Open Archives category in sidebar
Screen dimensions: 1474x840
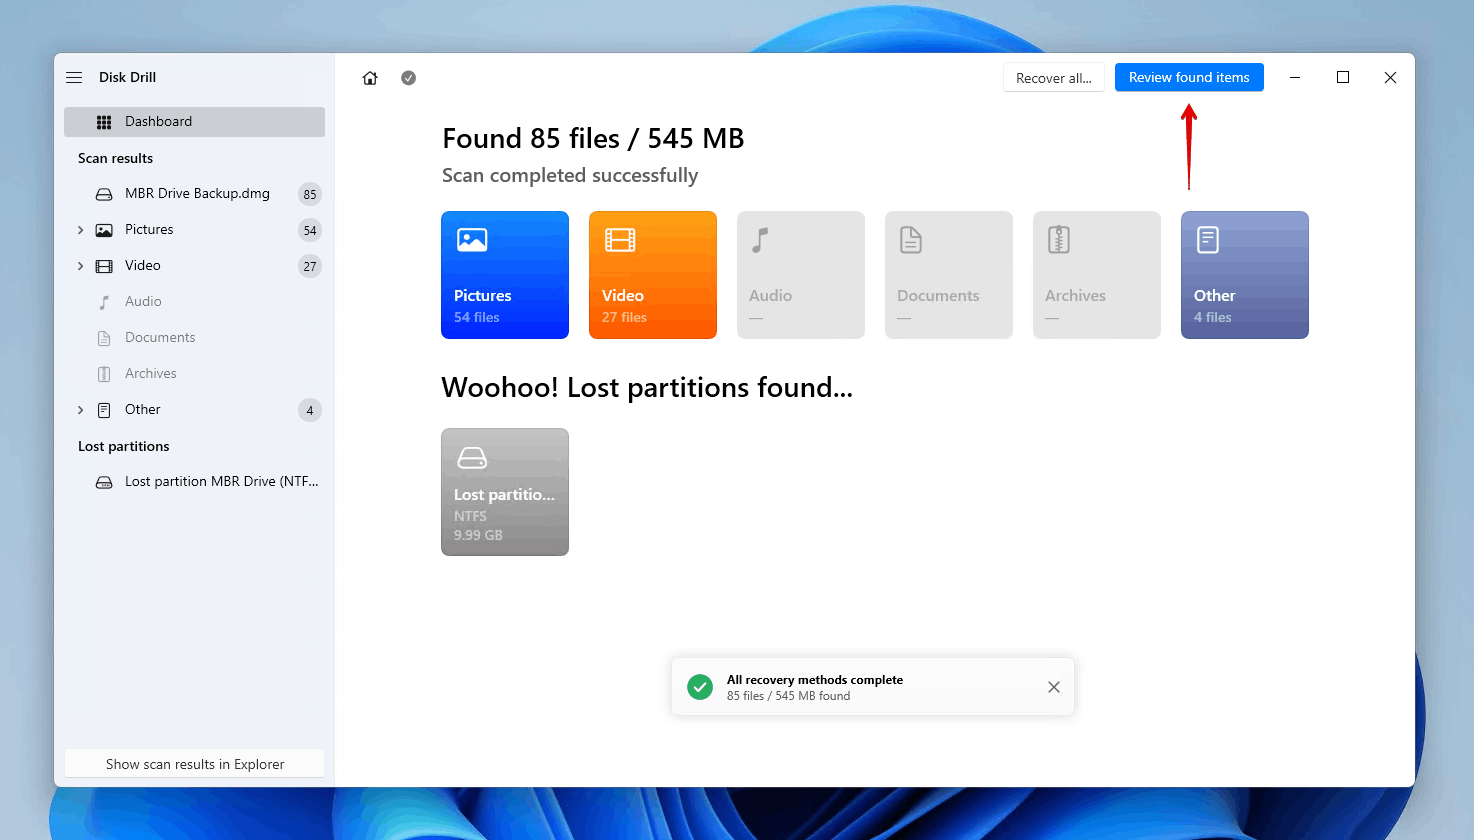(x=194, y=374)
